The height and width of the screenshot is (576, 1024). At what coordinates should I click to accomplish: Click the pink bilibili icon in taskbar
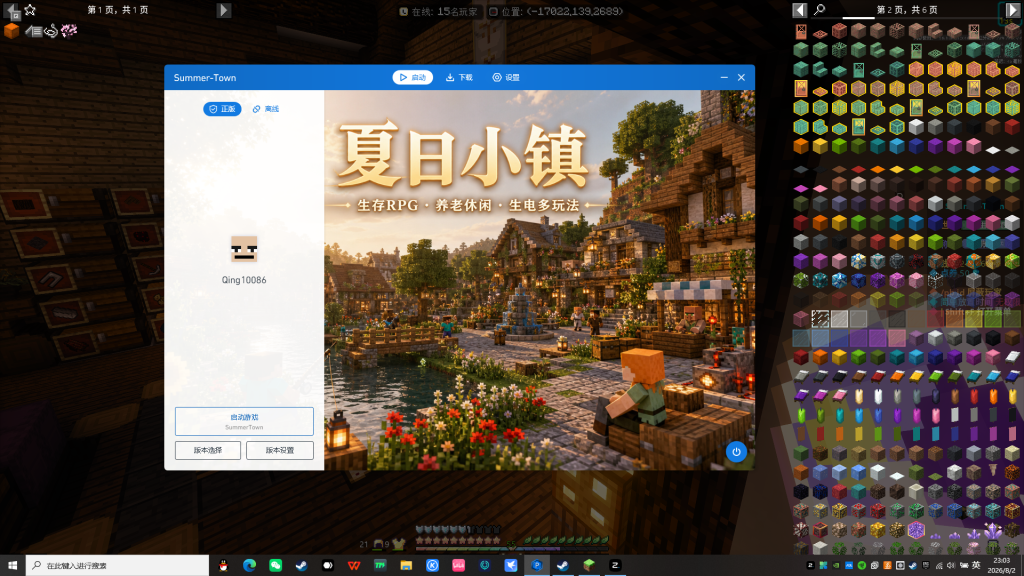click(458, 566)
